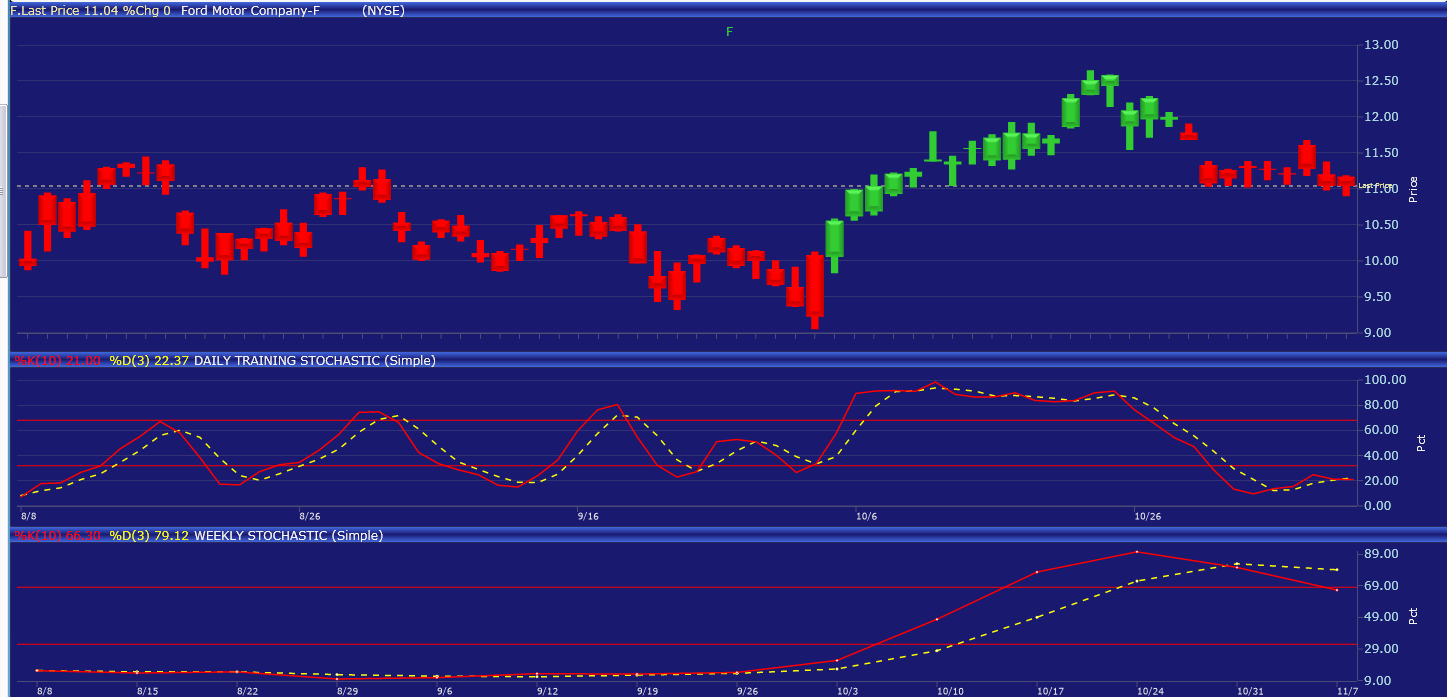Click the 12.00 price axis label

coord(1380,117)
